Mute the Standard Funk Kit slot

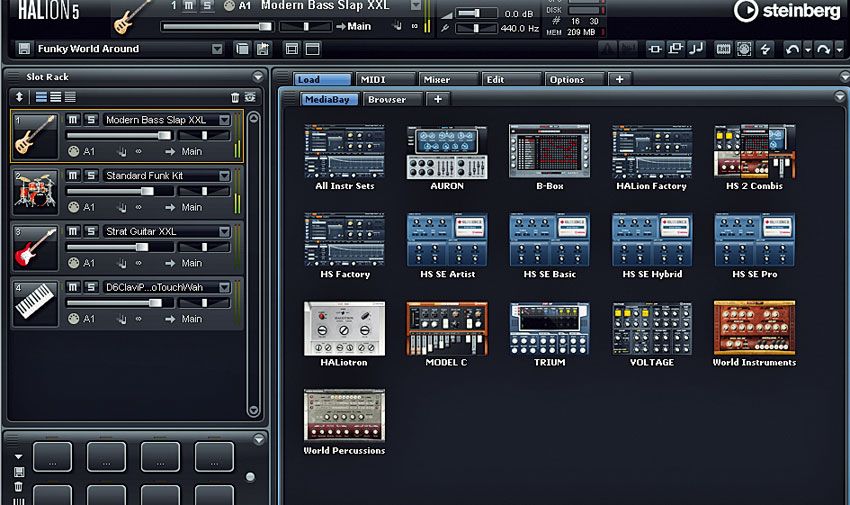coord(73,175)
